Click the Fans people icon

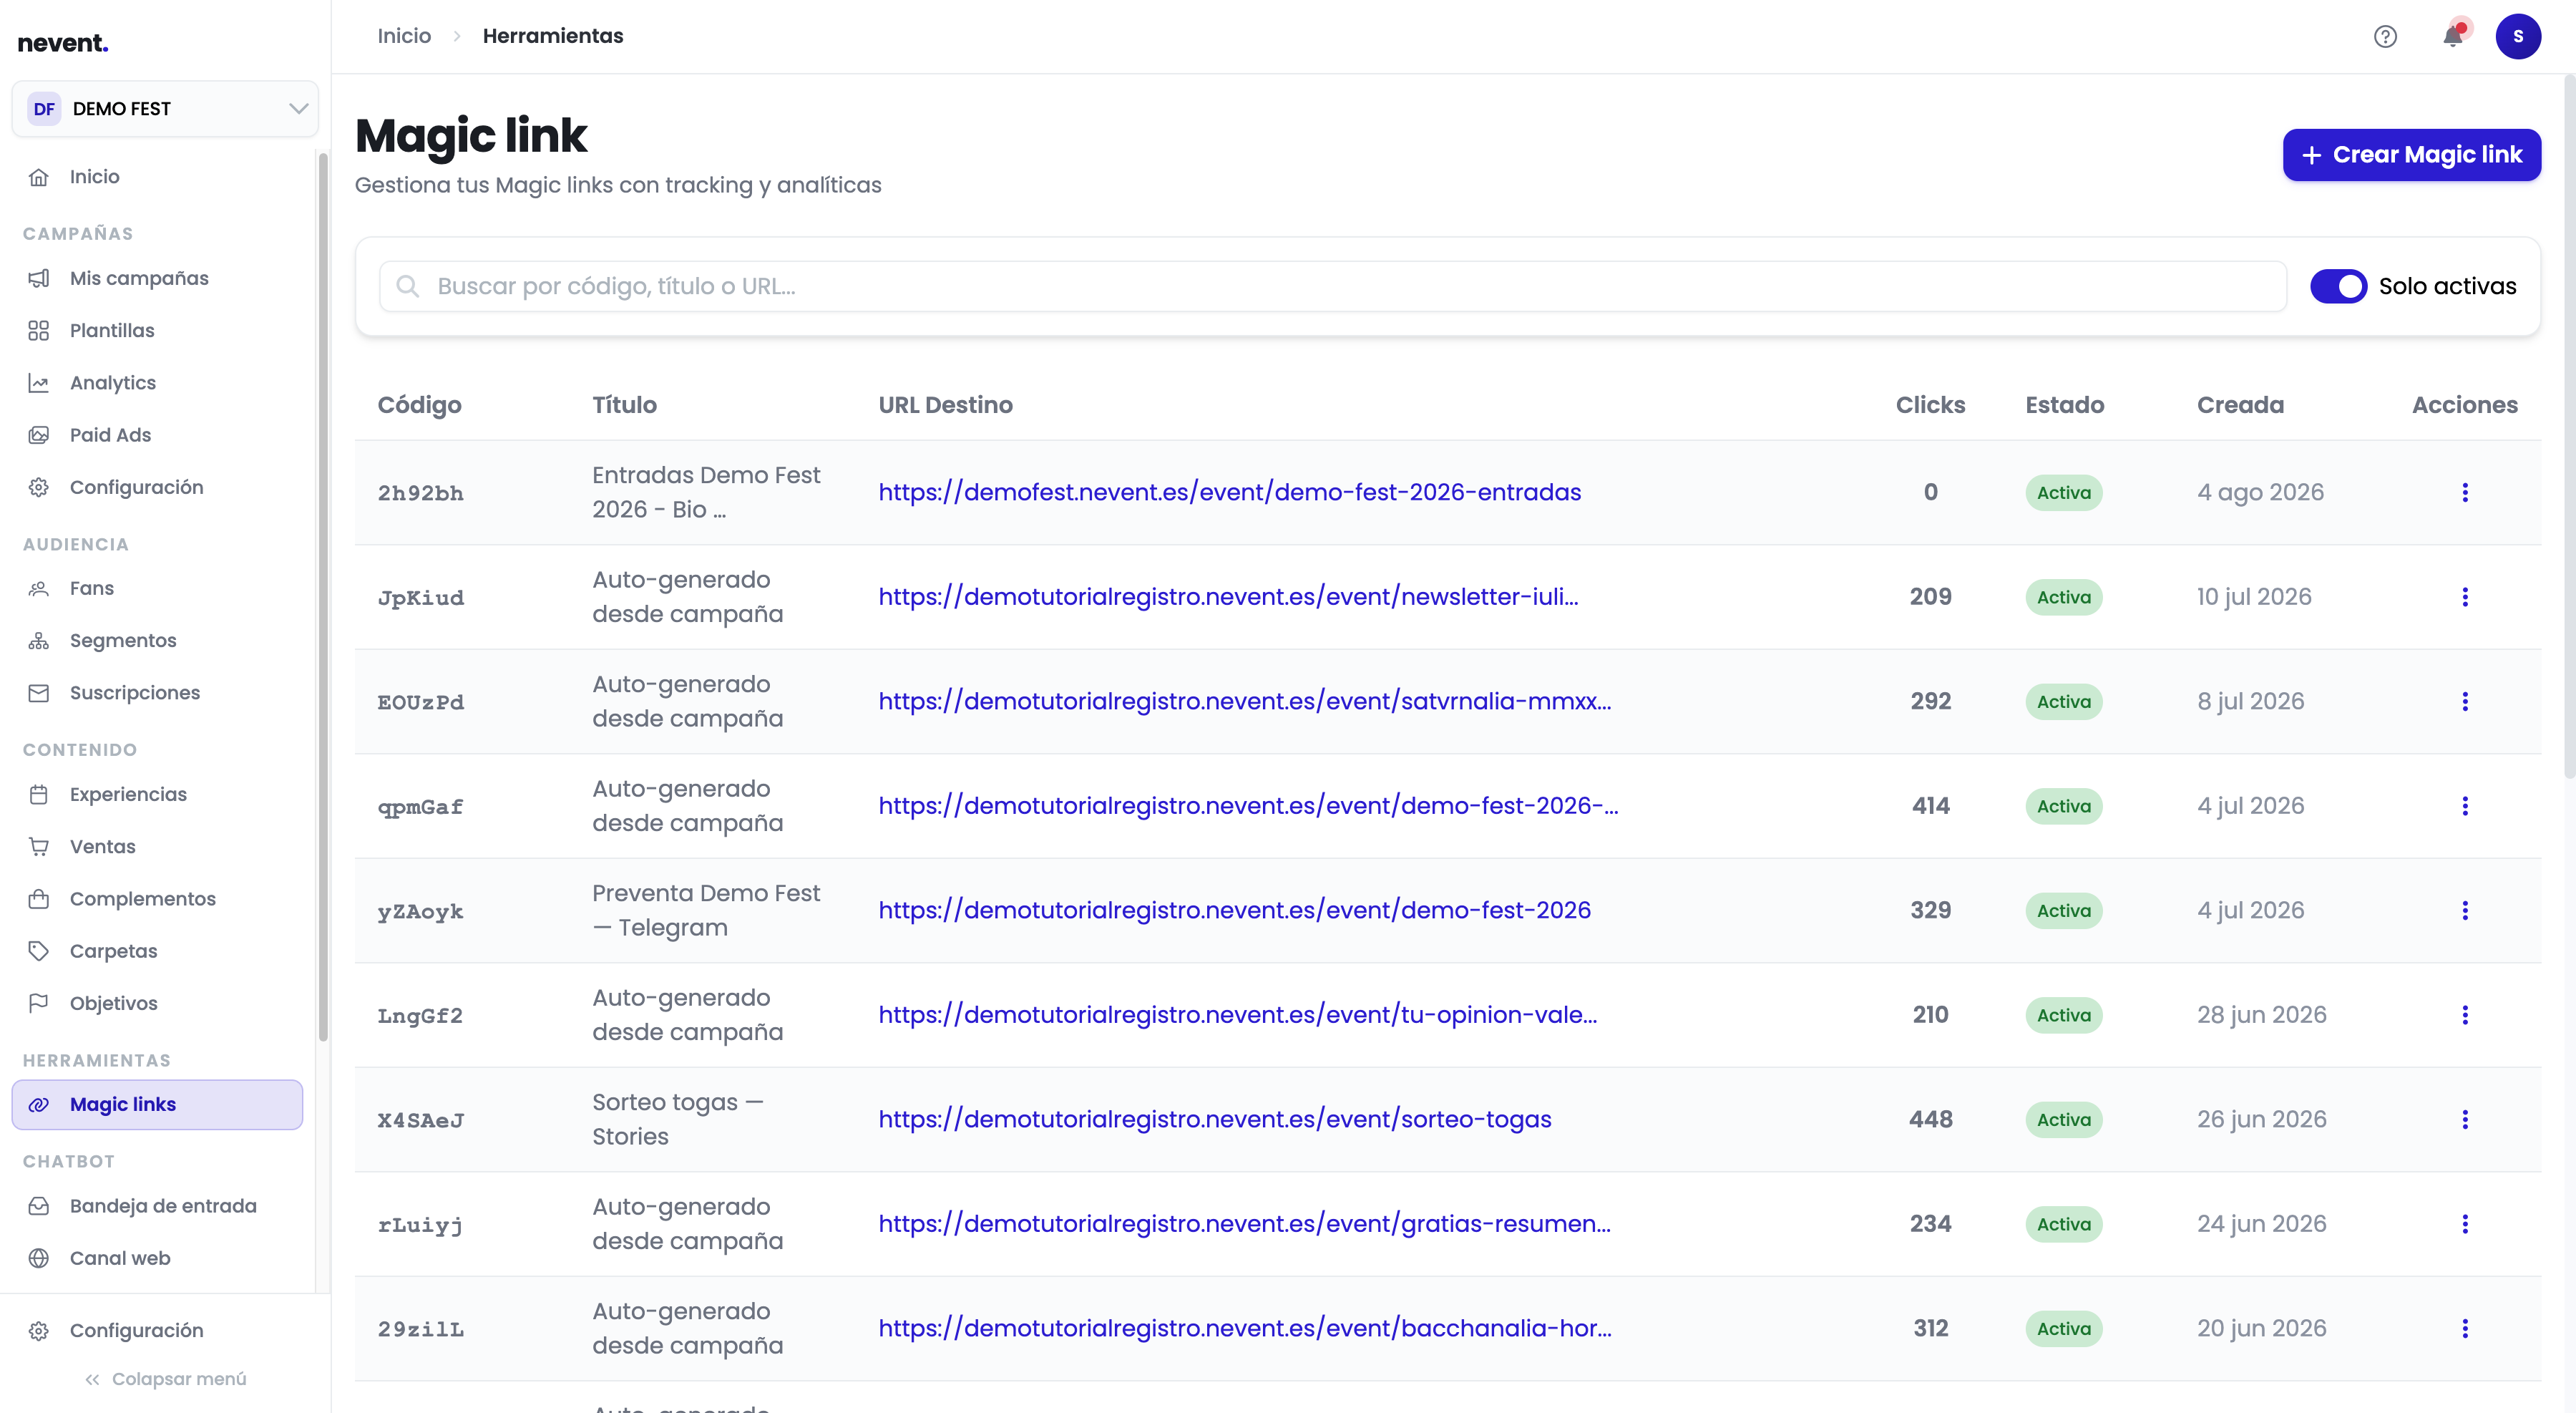click(x=39, y=589)
